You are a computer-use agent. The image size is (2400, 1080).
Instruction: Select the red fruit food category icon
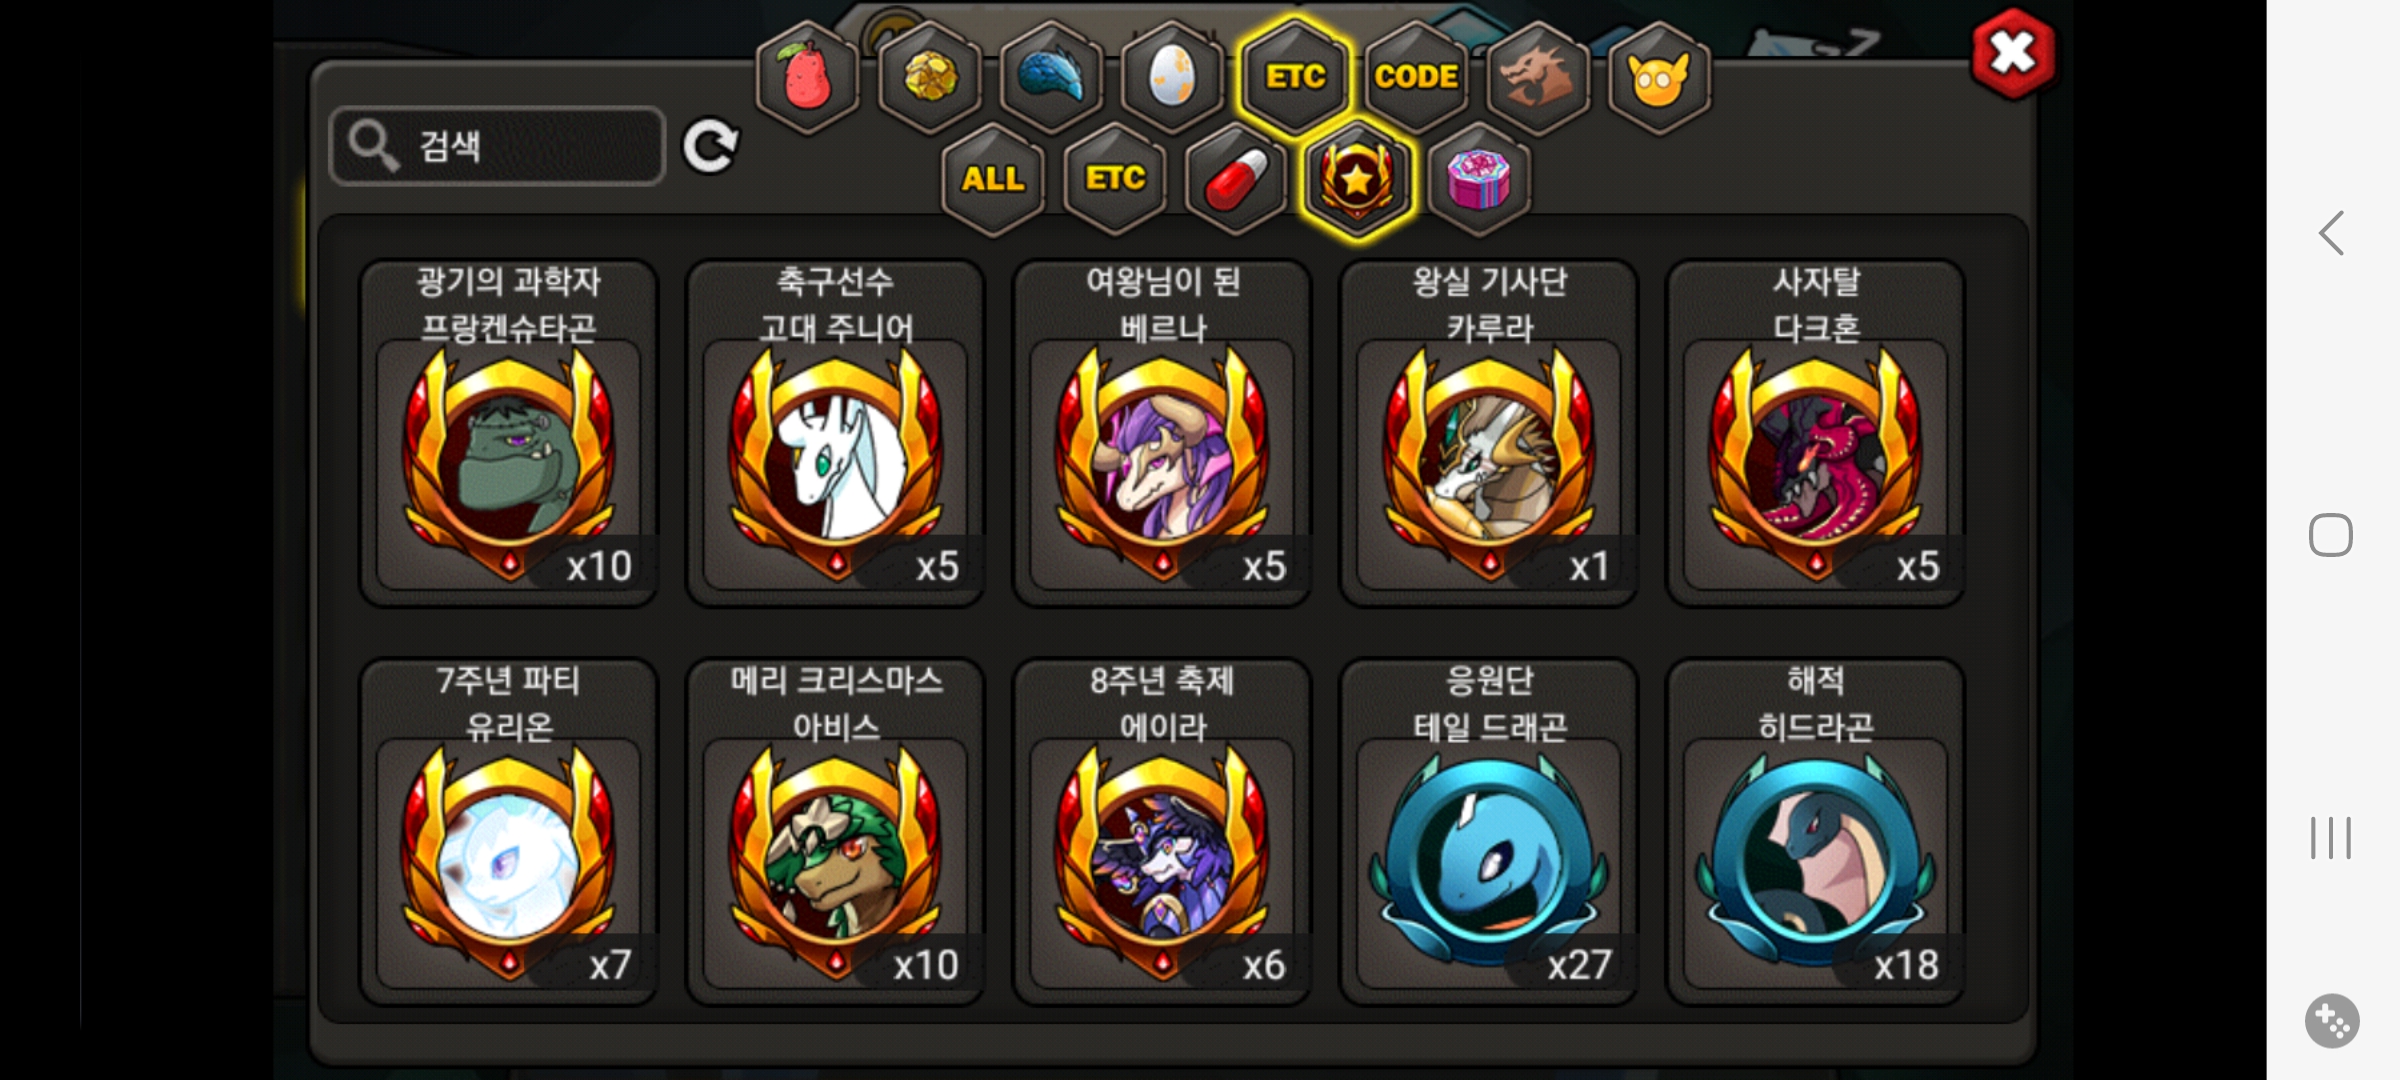click(x=808, y=77)
